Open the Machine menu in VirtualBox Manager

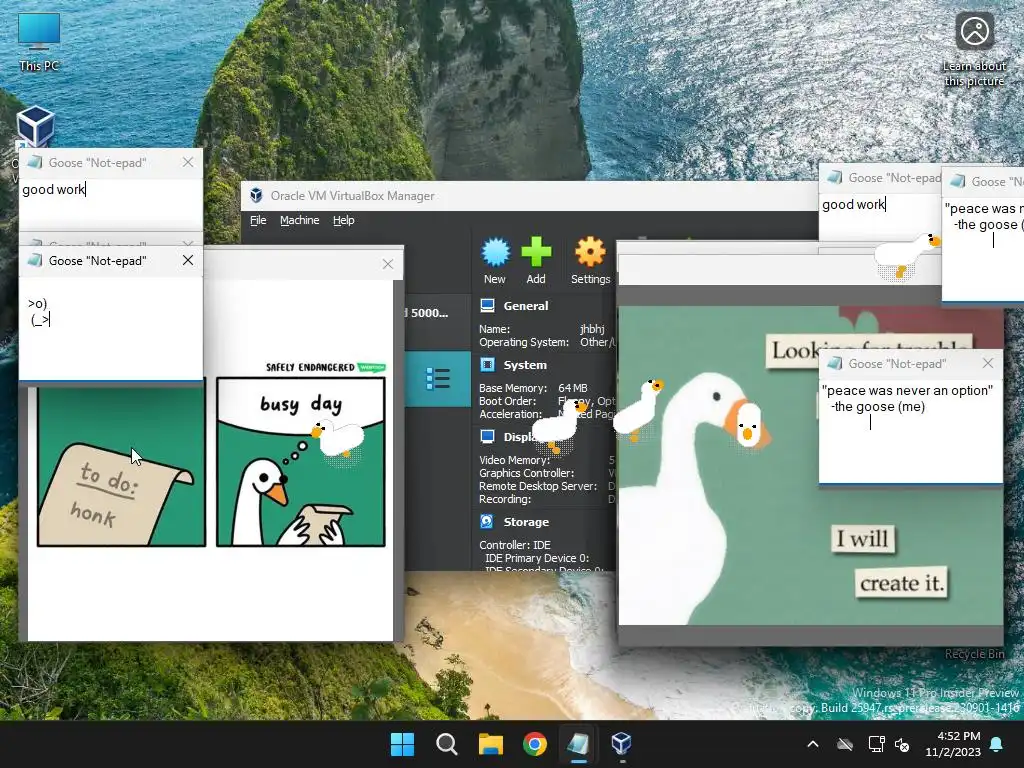tap(300, 220)
